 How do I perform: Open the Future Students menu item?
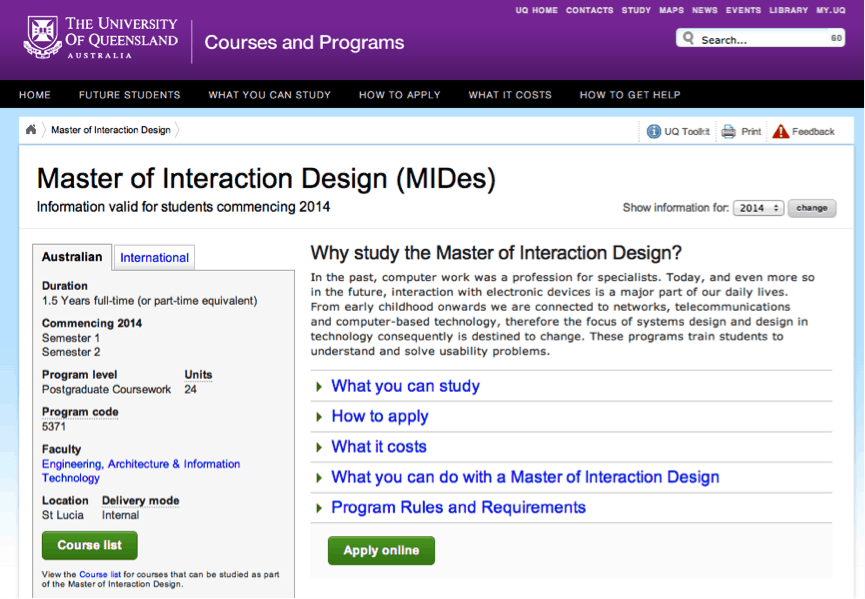point(130,95)
